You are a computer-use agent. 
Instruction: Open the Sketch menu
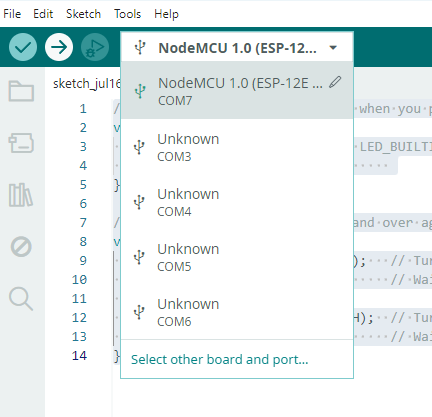[83, 14]
